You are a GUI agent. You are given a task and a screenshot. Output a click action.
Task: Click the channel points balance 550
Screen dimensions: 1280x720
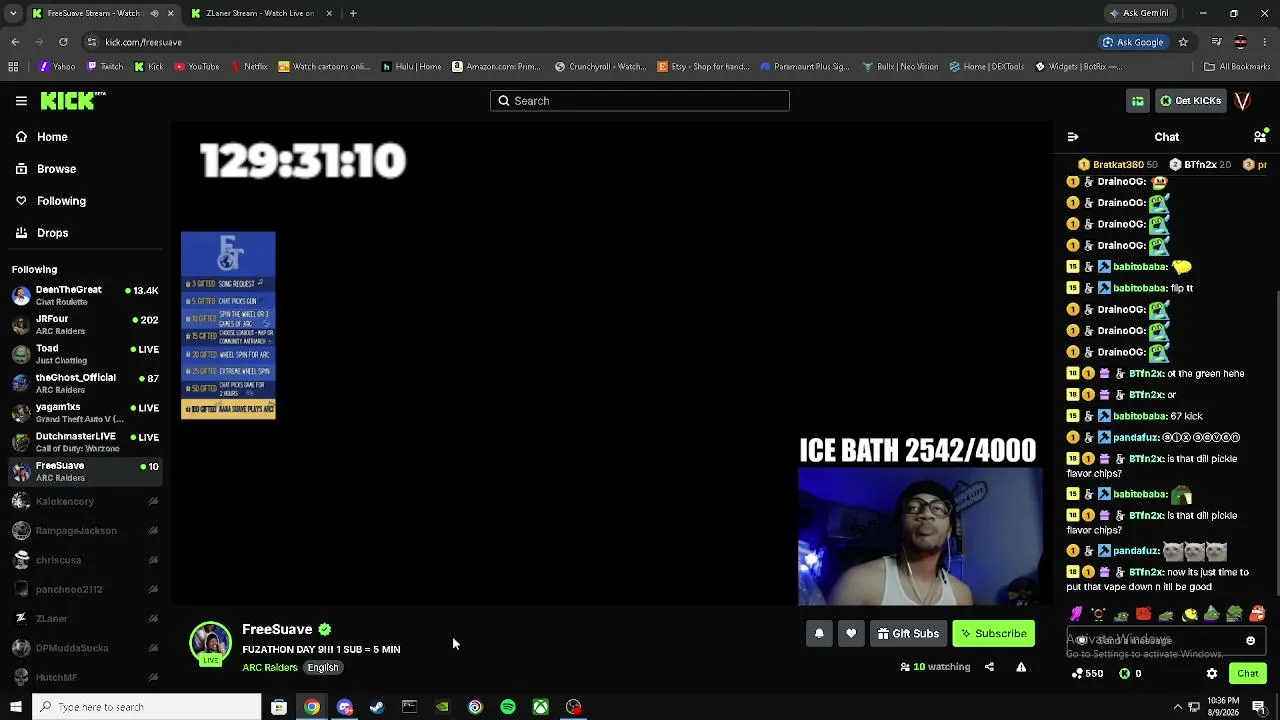coord(1087,674)
